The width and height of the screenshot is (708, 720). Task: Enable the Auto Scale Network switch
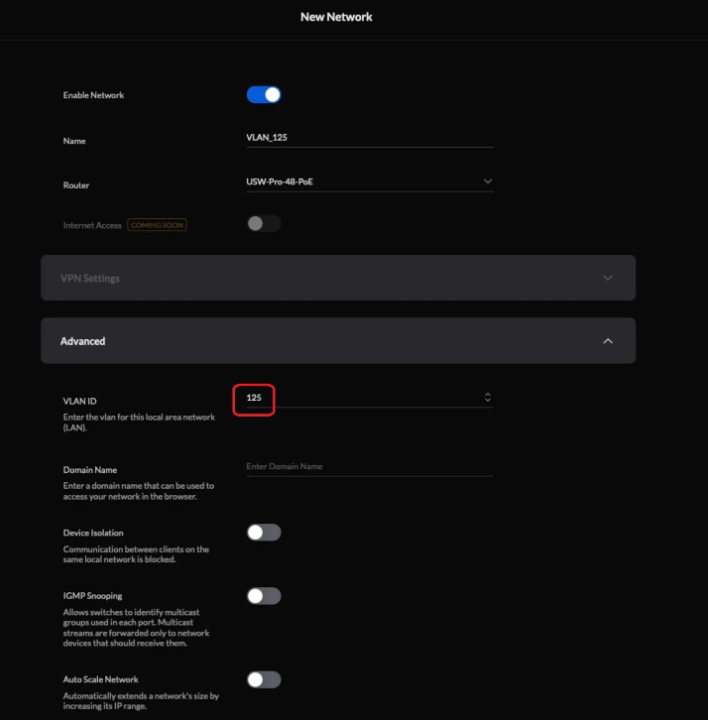pyautogui.click(x=264, y=680)
